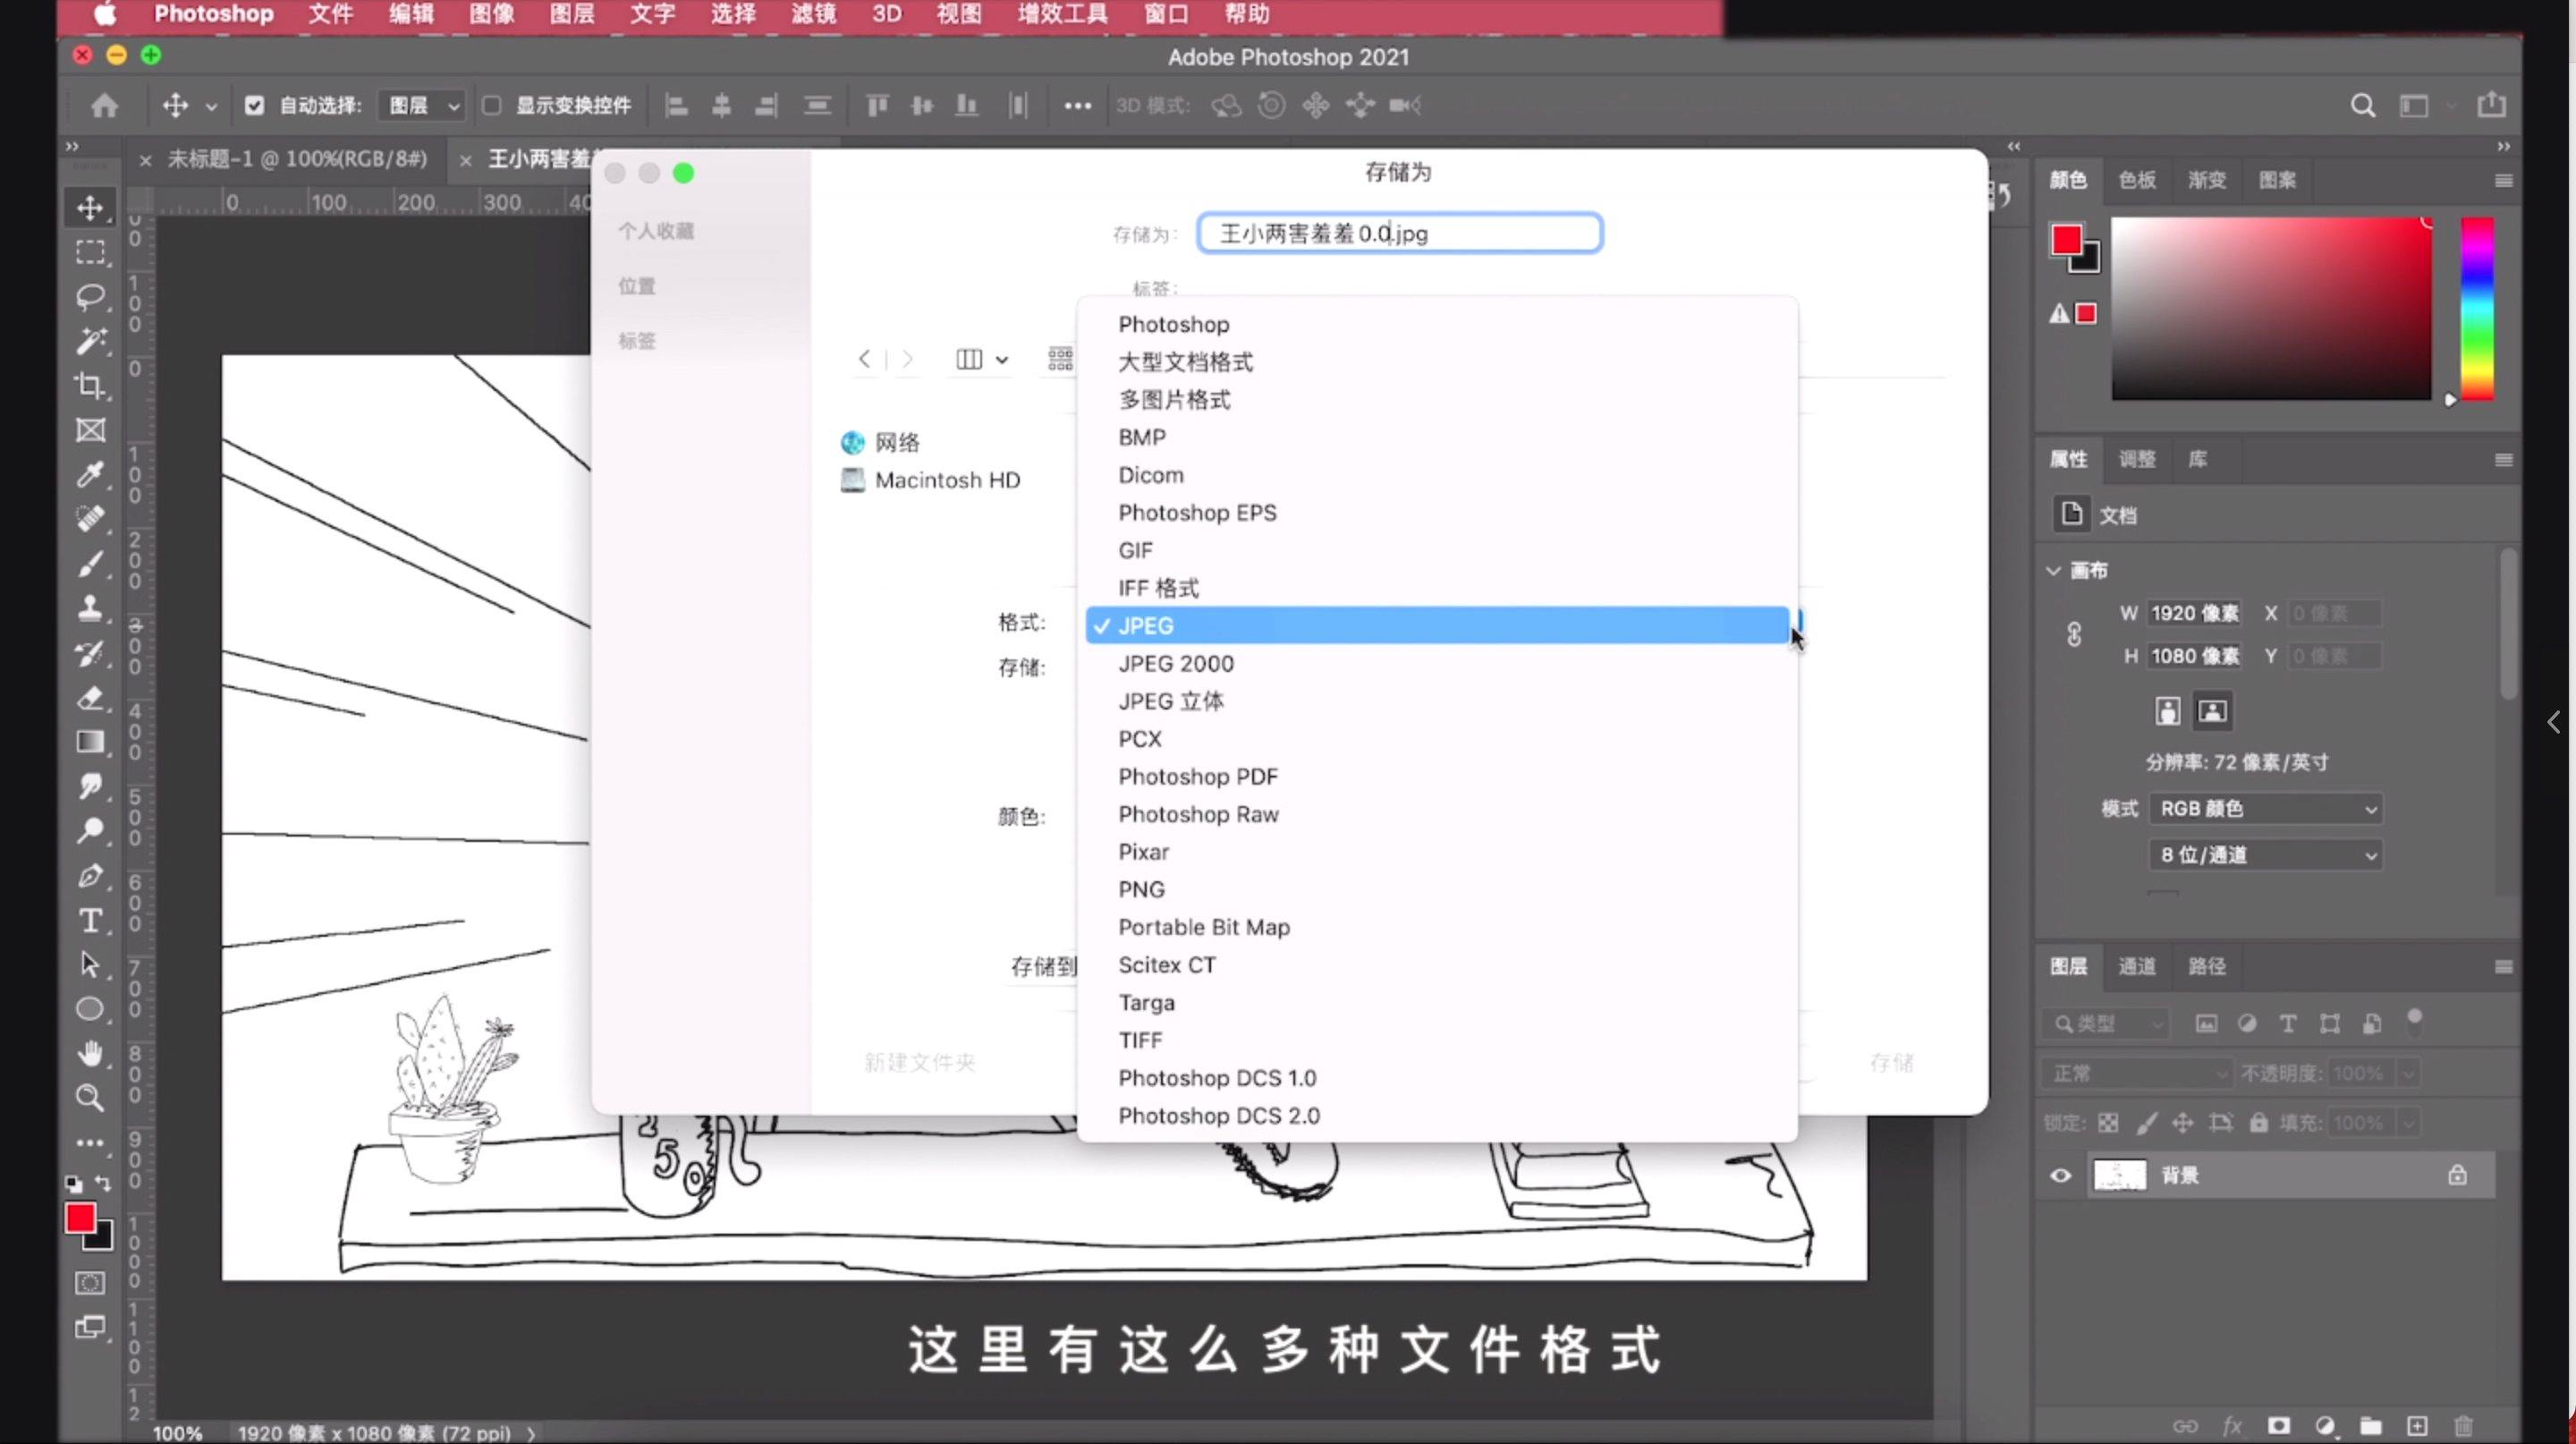
Task: Select the Clone Stamp tool
Action: click(x=90, y=608)
